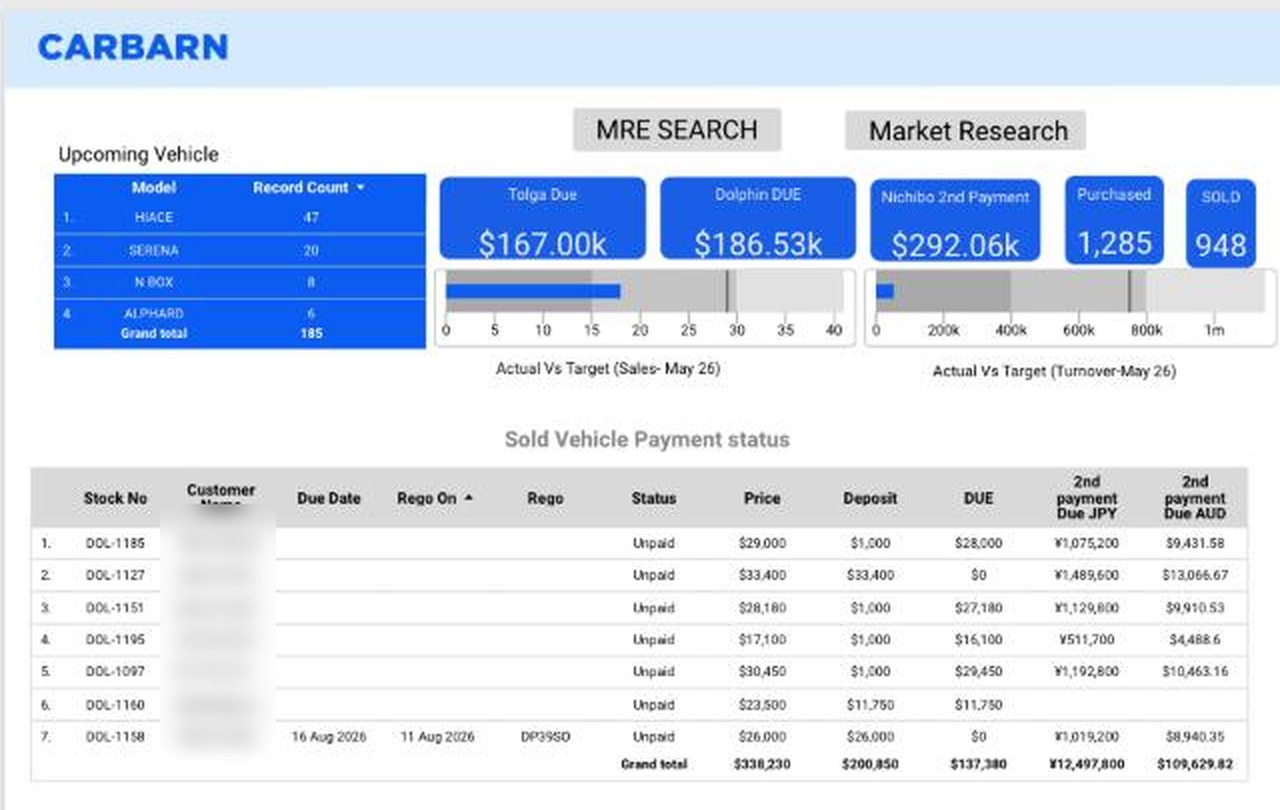Select the SERENA model row
Screen dimensions: 1280x810
(x=240, y=250)
